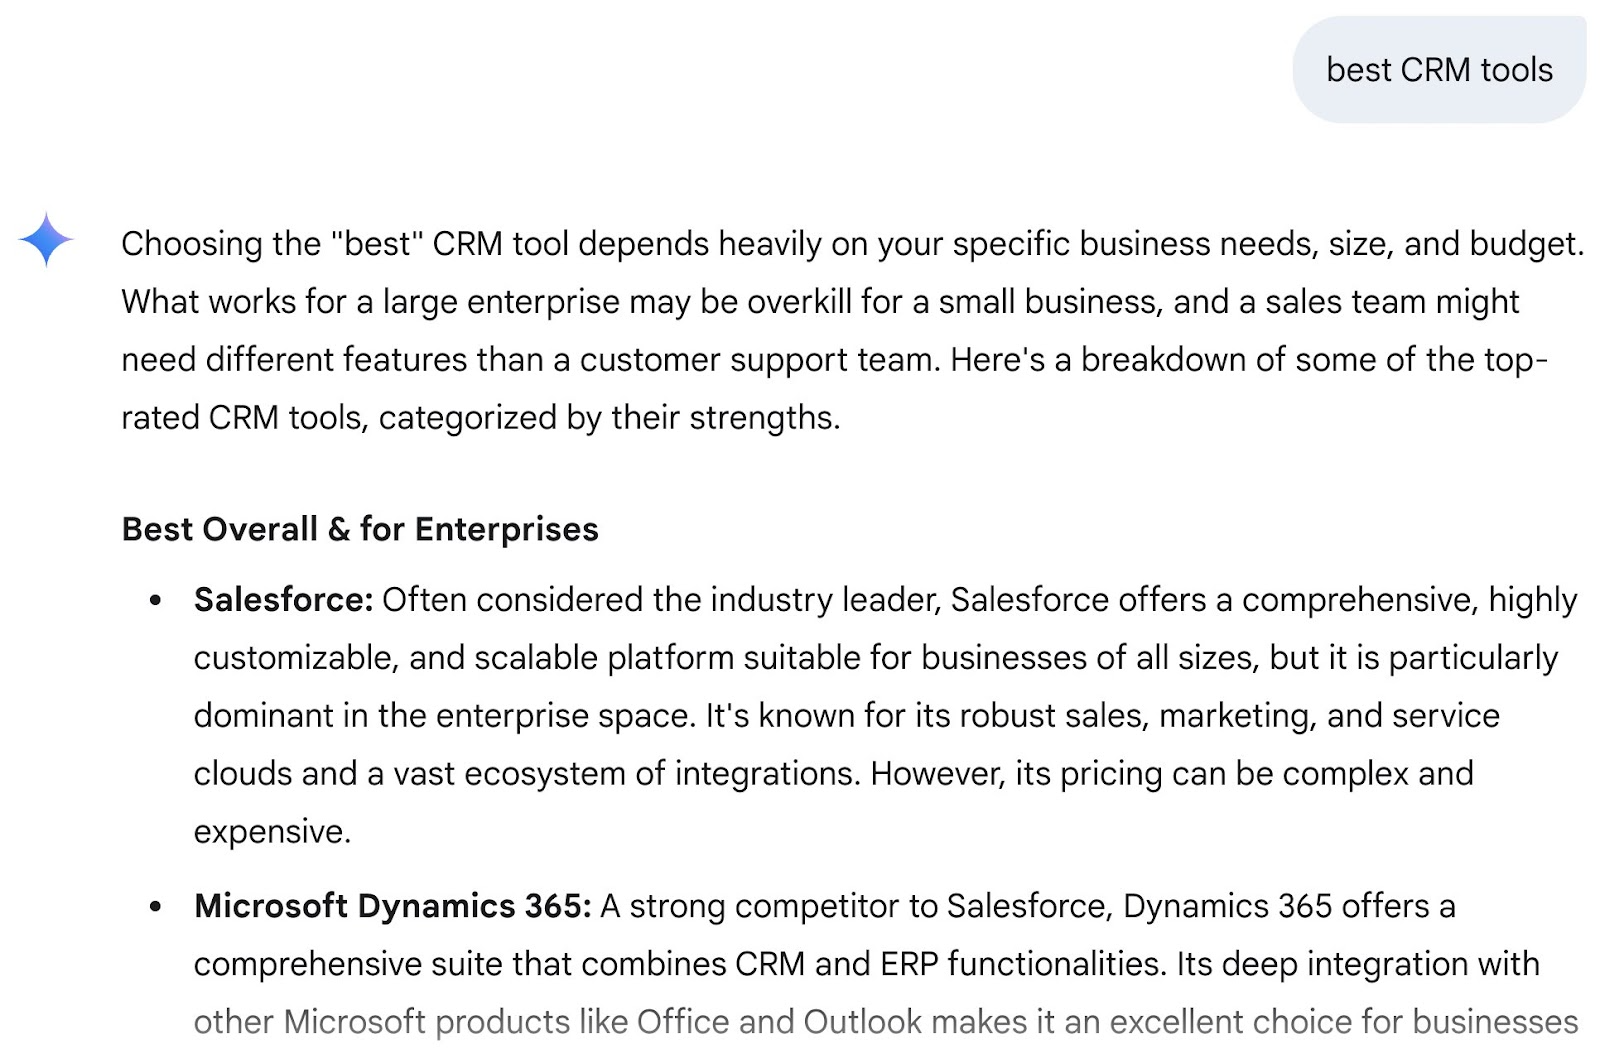The width and height of the screenshot is (1600, 1063).
Task: Click the bullet marker beside Salesforce
Action: pyautogui.click(x=155, y=601)
